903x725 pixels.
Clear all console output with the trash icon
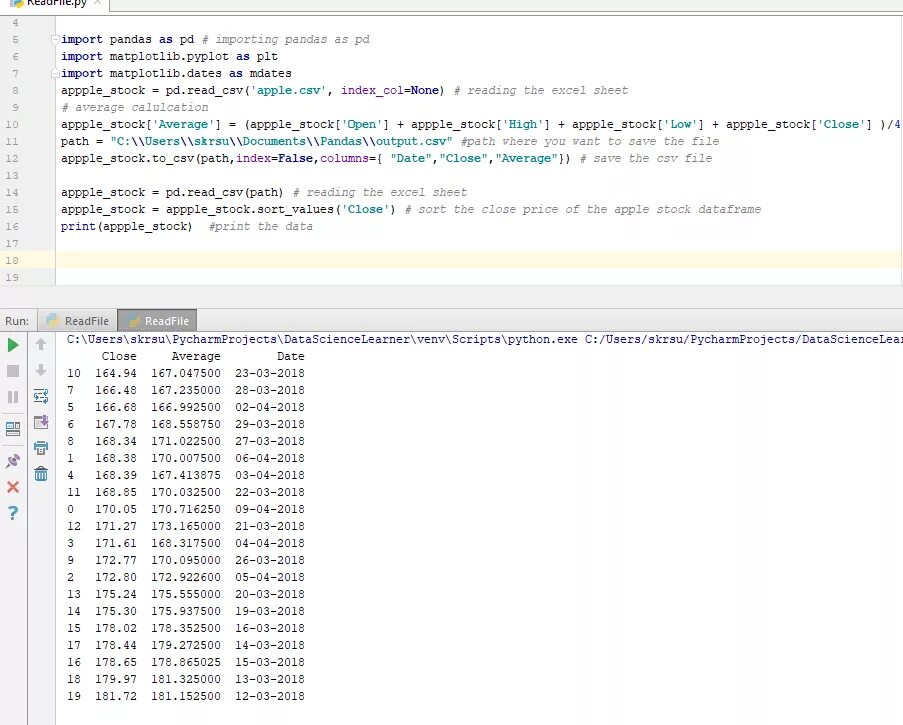(41, 474)
